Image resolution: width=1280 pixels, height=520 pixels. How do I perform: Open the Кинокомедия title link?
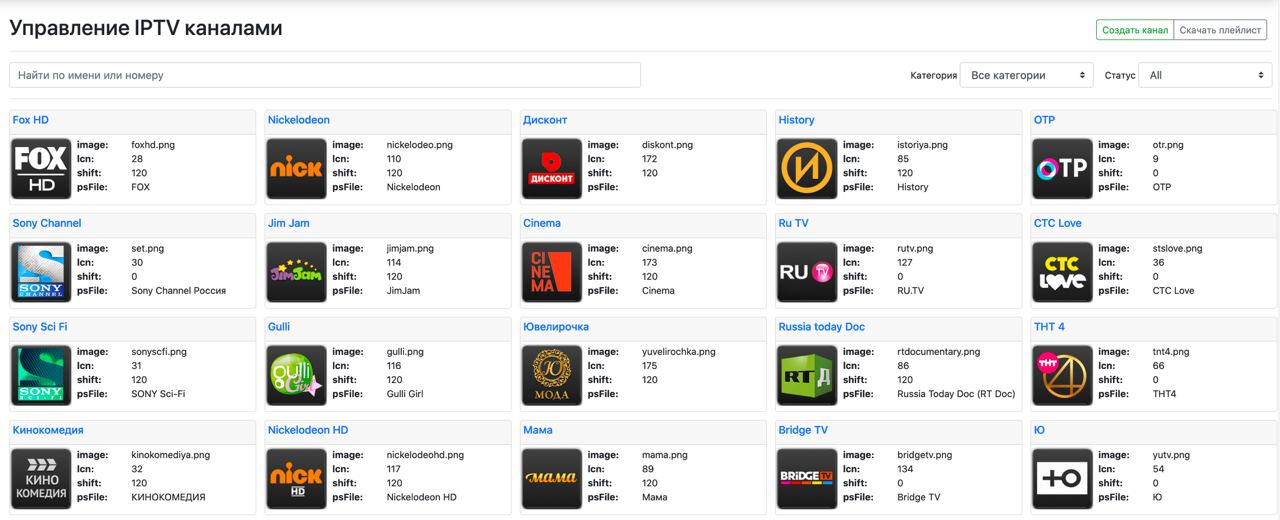click(48, 430)
